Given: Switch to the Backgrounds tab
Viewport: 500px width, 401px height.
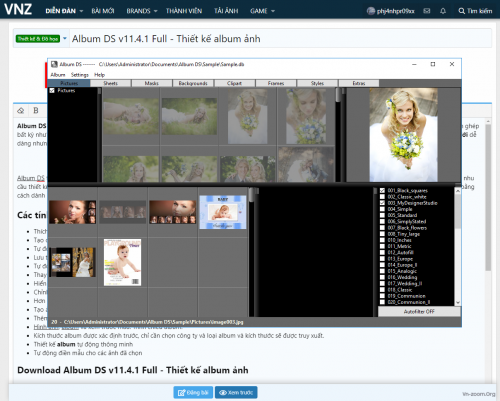Looking at the screenshot, I should tap(193, 83).
